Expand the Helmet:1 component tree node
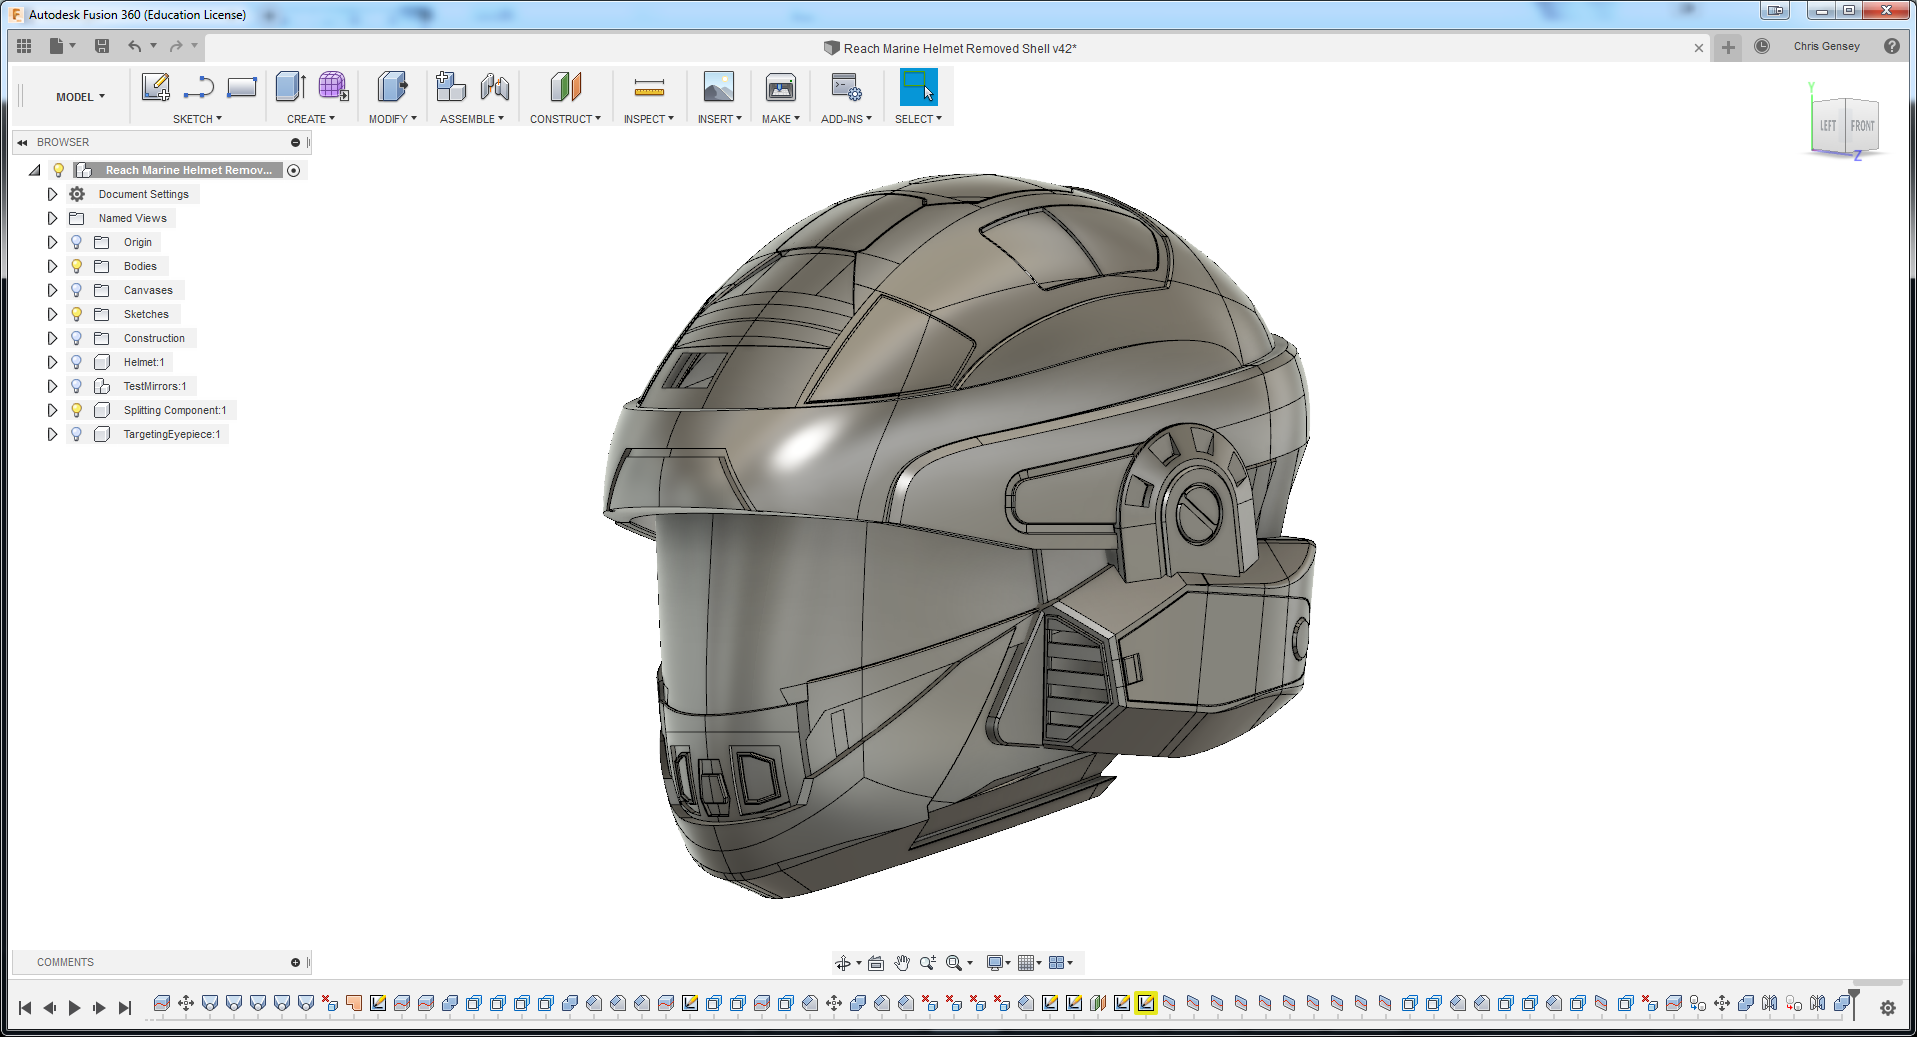1917x1037 pixels. 52,362
